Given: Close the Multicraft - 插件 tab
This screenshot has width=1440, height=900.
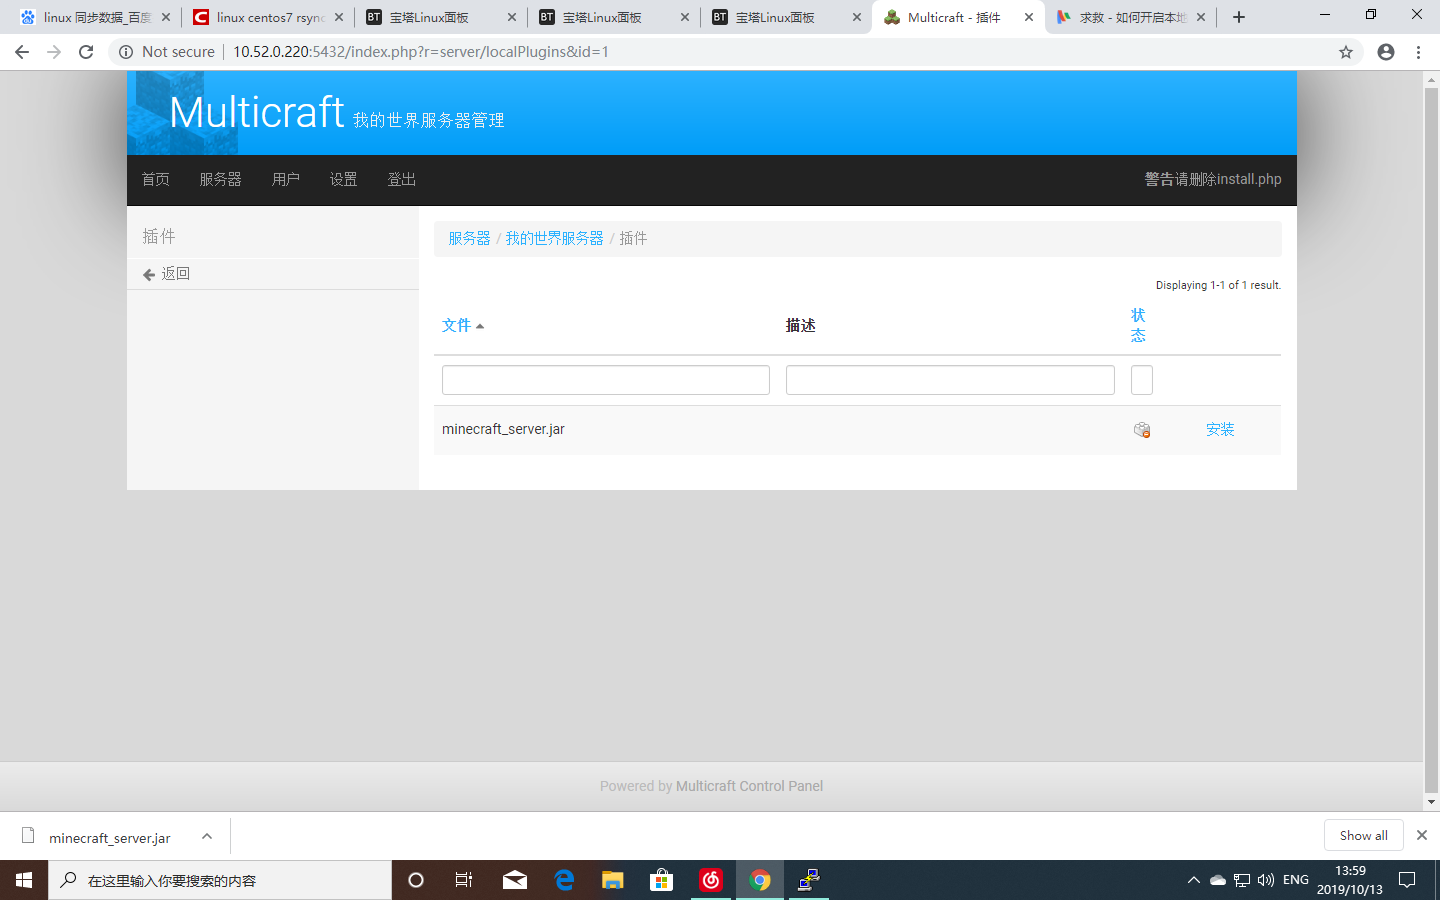Looking at the screenshot, I should (1029, 17).
